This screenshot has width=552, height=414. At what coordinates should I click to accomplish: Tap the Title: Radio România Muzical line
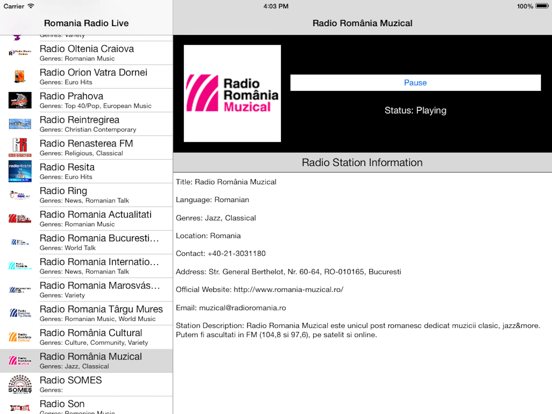pyautogui.click(x=226, y=182)
